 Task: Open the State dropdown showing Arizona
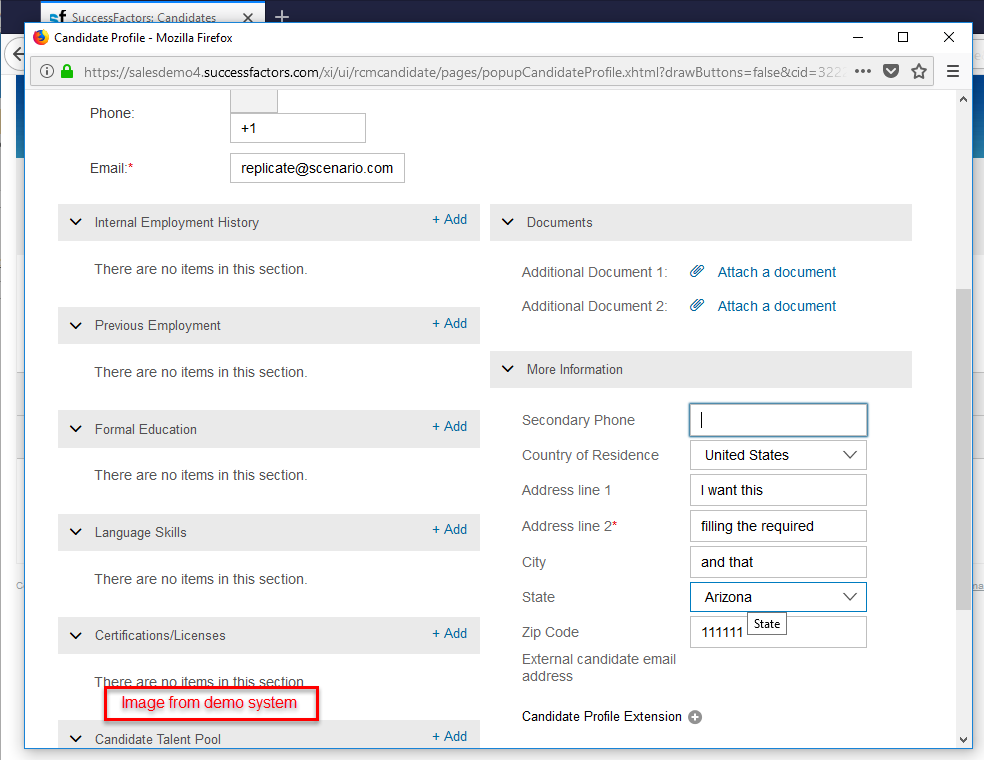tap(778, 597)
